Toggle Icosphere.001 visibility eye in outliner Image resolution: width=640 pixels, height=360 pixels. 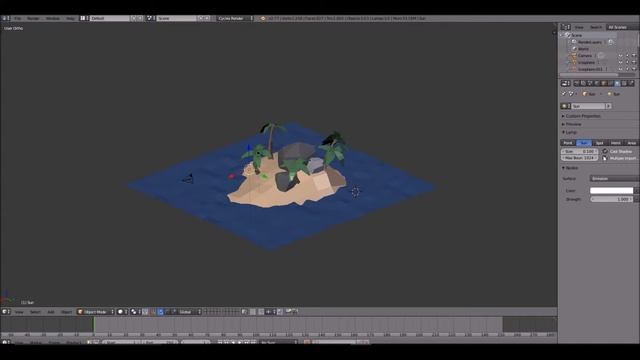pos(620,69)
